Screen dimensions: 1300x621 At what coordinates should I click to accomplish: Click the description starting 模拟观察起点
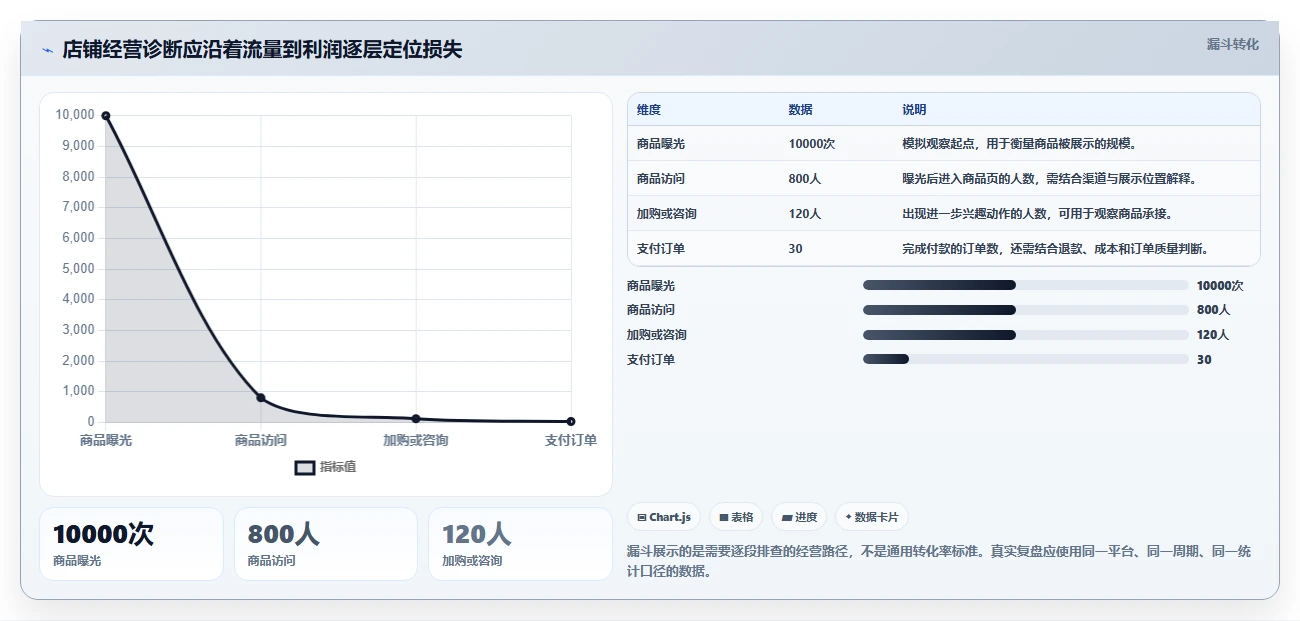point(1020,144)
